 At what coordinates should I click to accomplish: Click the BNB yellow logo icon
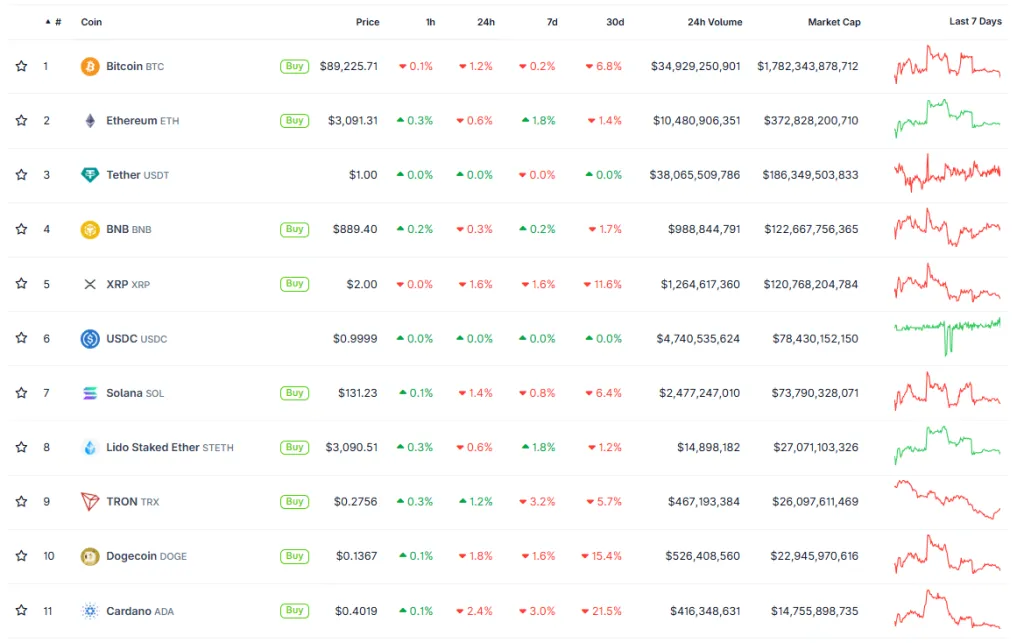pyautogui.click(x=90, y=230)
